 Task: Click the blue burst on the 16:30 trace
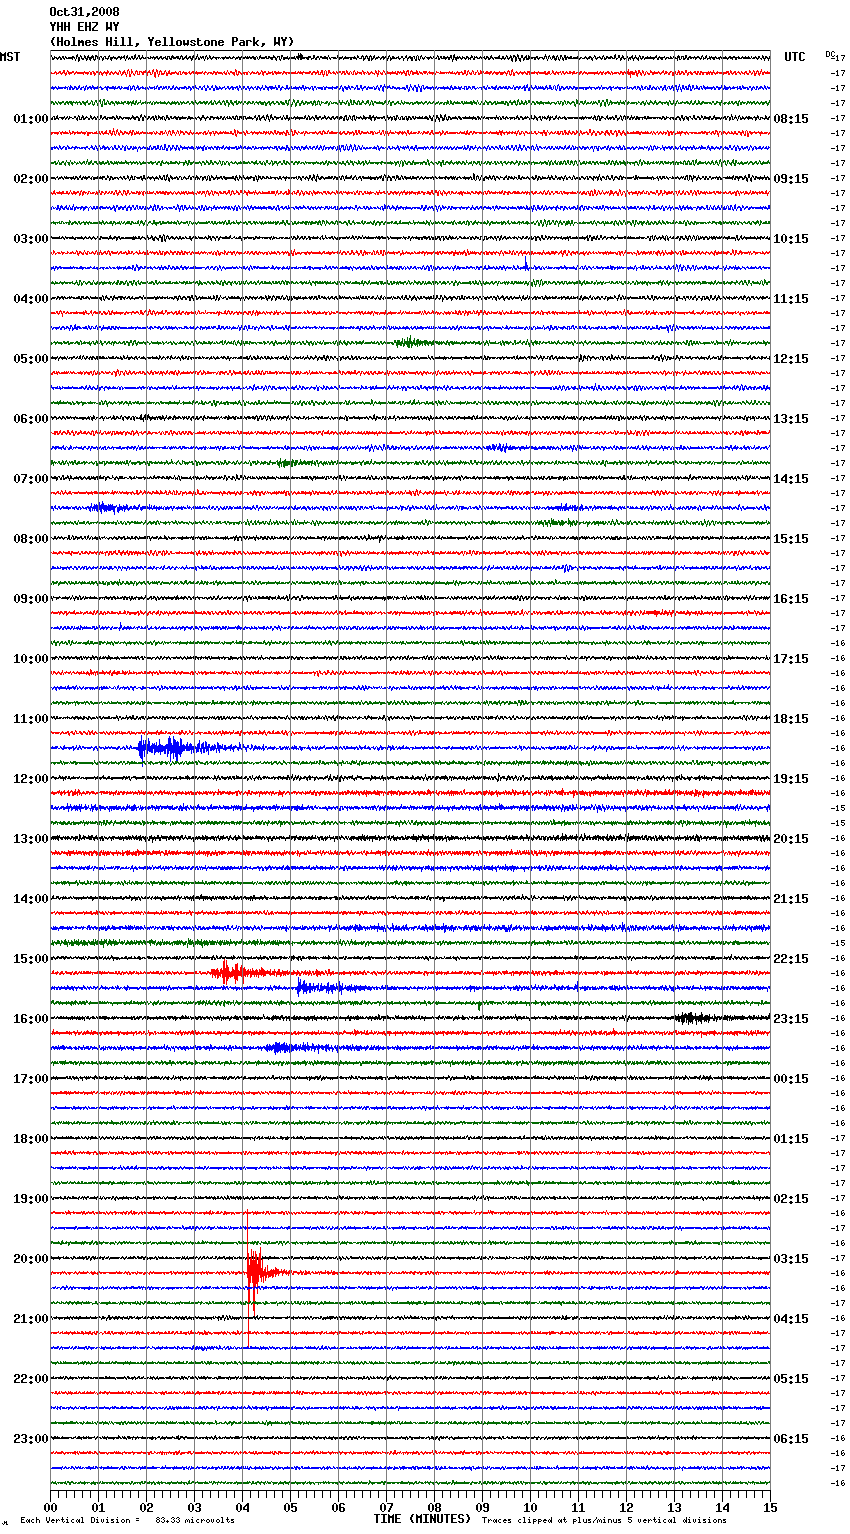(298, 1048)
